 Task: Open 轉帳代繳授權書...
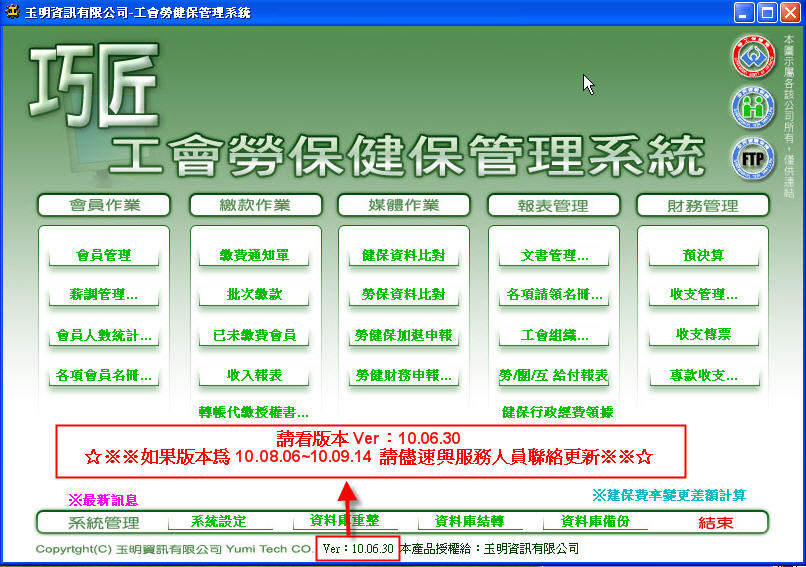tap(253, 412)
